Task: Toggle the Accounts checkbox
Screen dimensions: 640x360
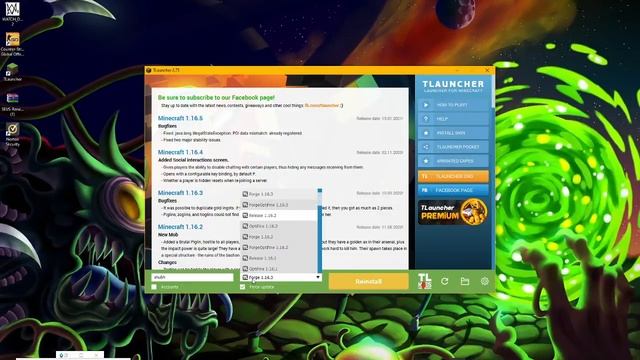Action: (154, 287)
